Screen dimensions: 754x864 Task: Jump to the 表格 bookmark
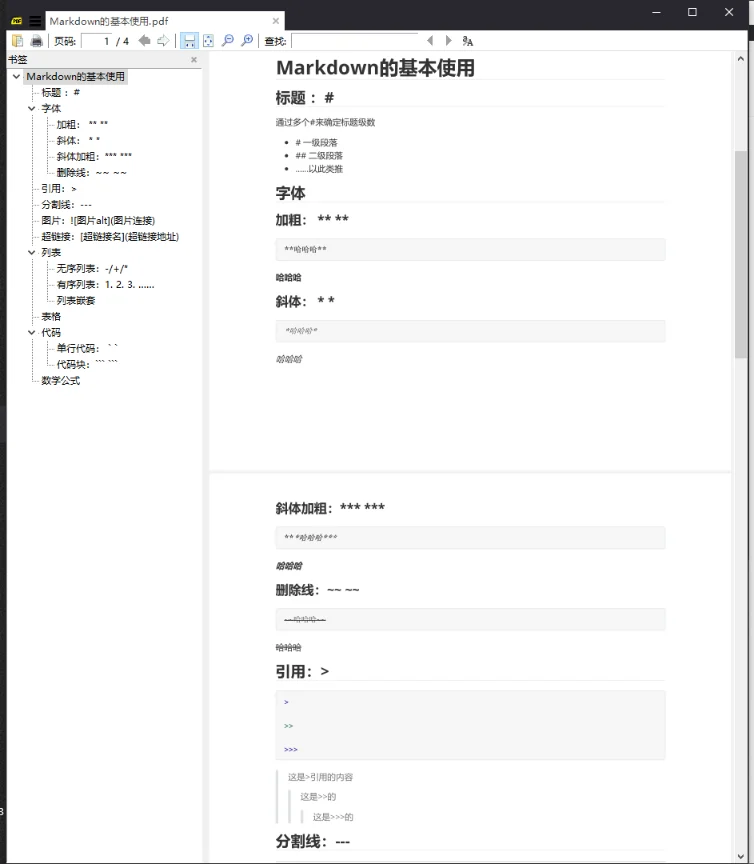tap(51, 316)
